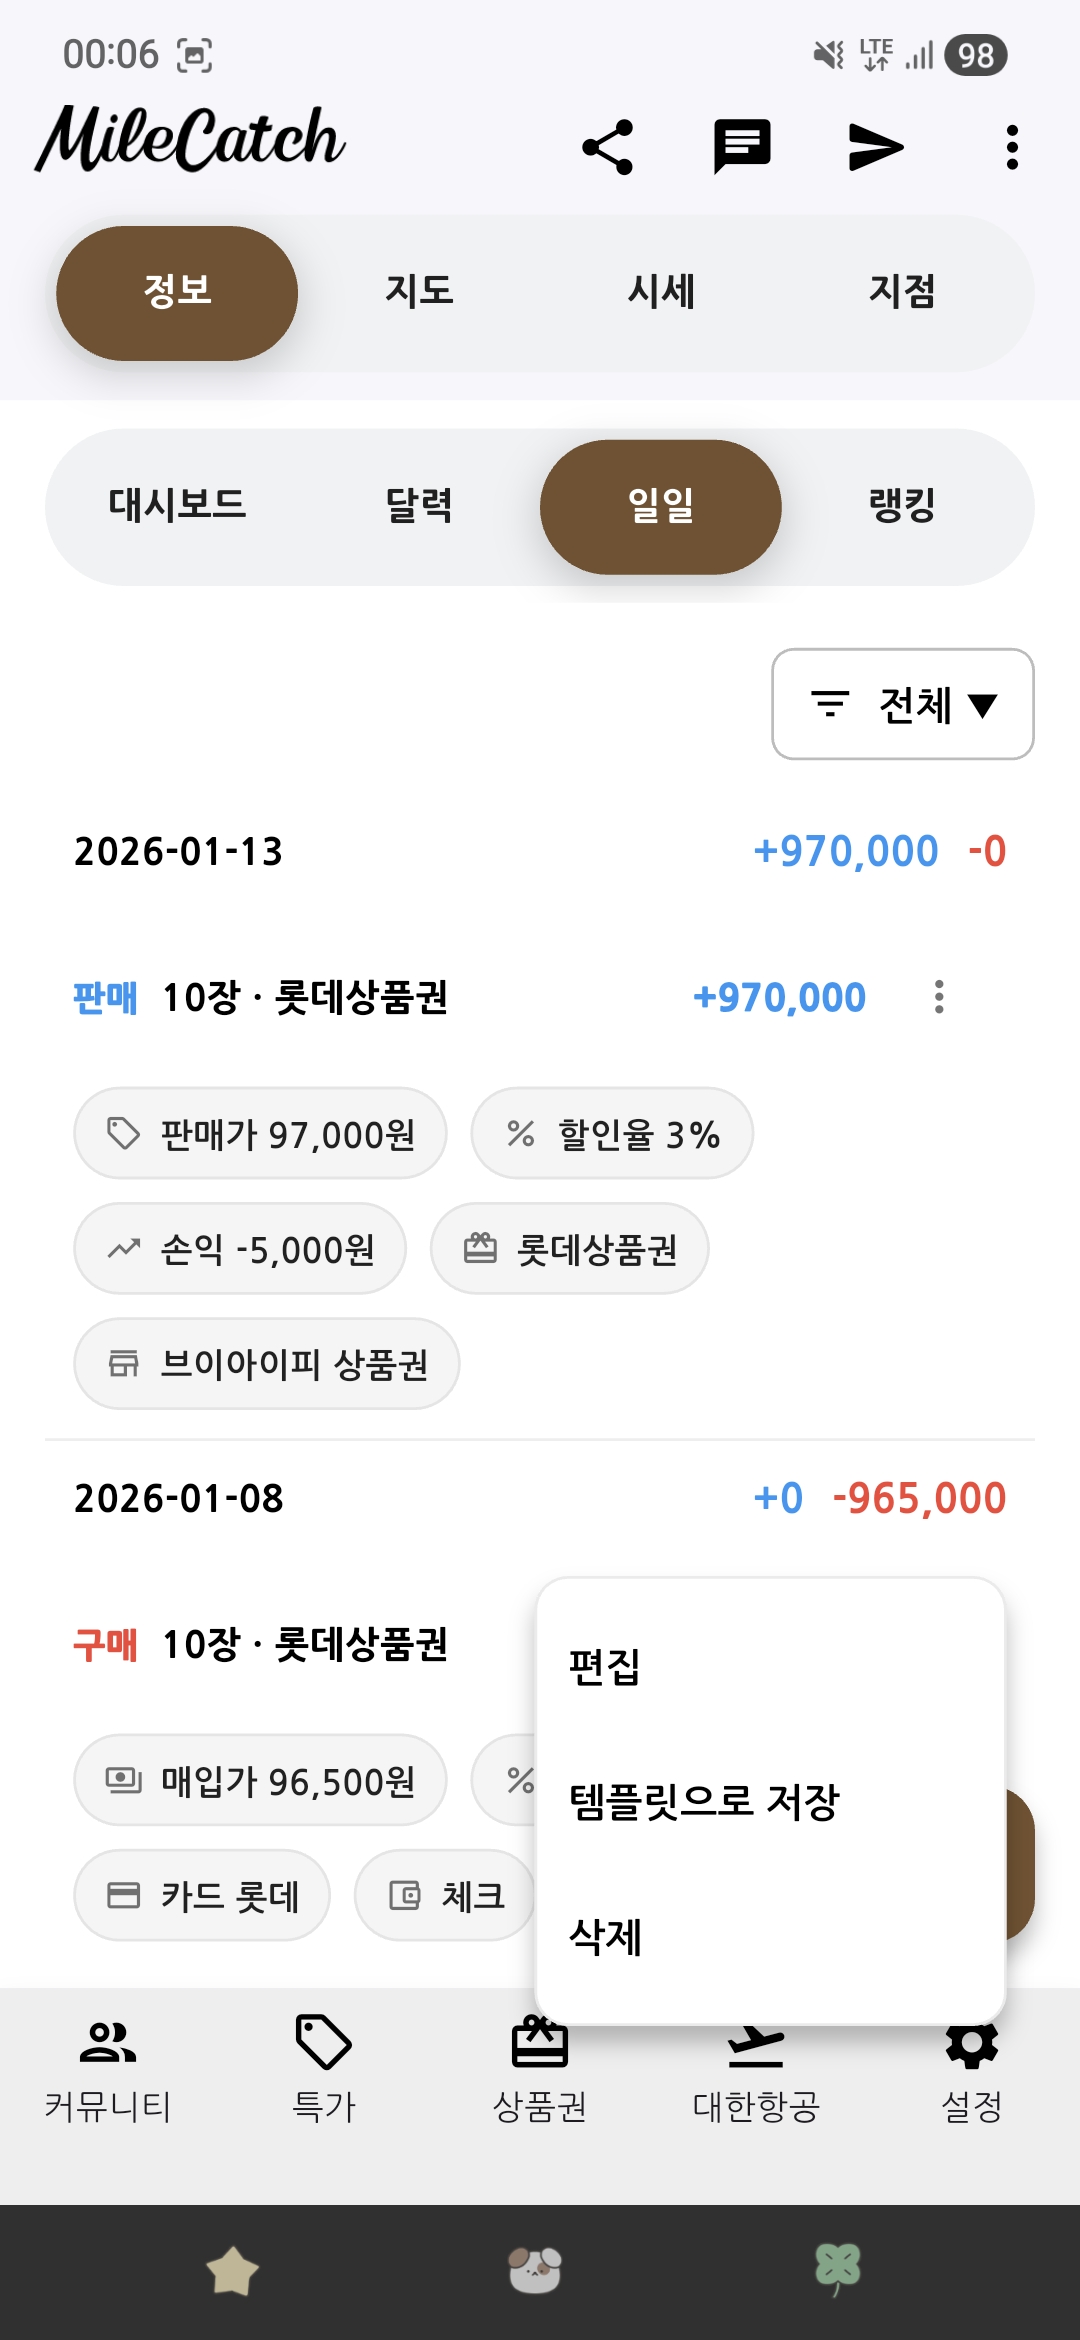Select 편집 from the popup menu
Viewport: 1080px width, 2340px height.
(x=604, y=1666)
